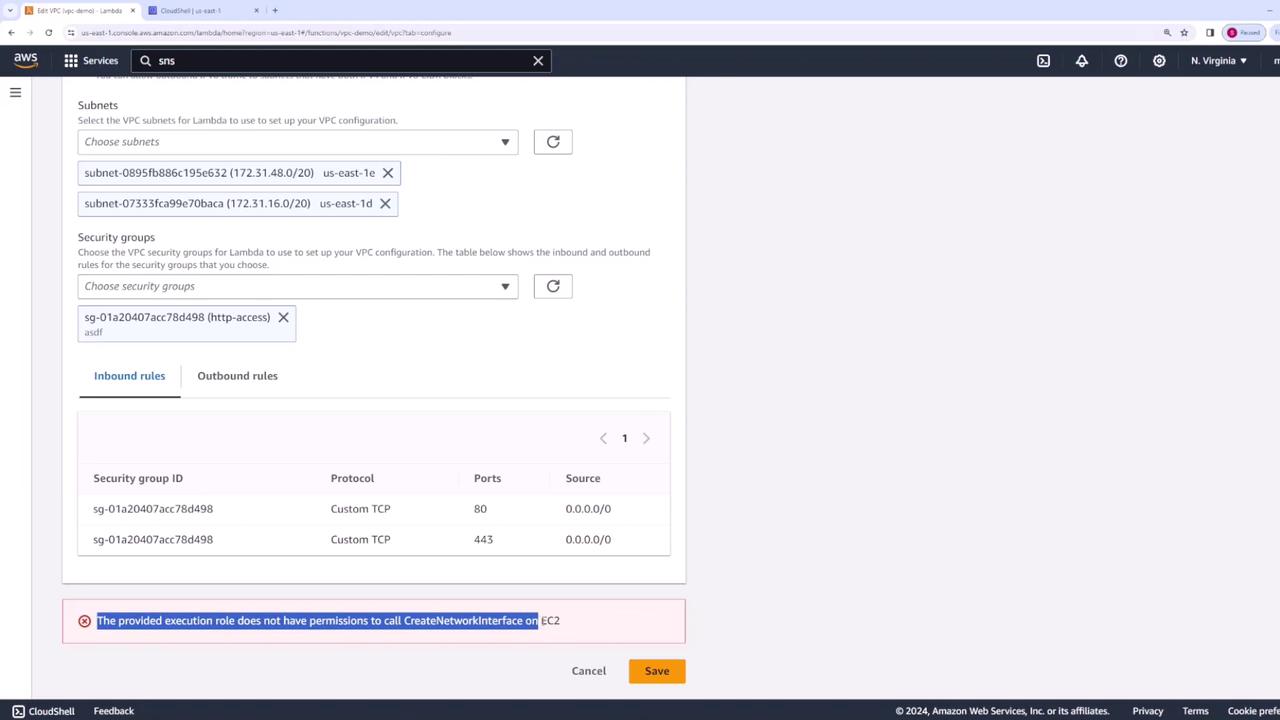
Task: Open the CloudShell icon in top navigation bar
Action: (1043, 61)
